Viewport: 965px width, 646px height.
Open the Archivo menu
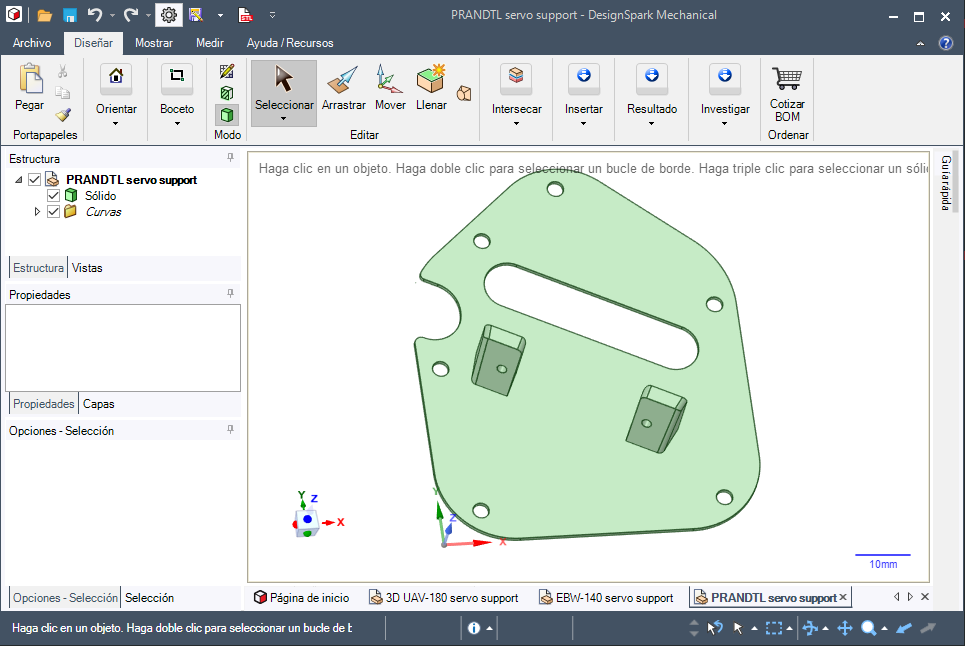point(32,43)
